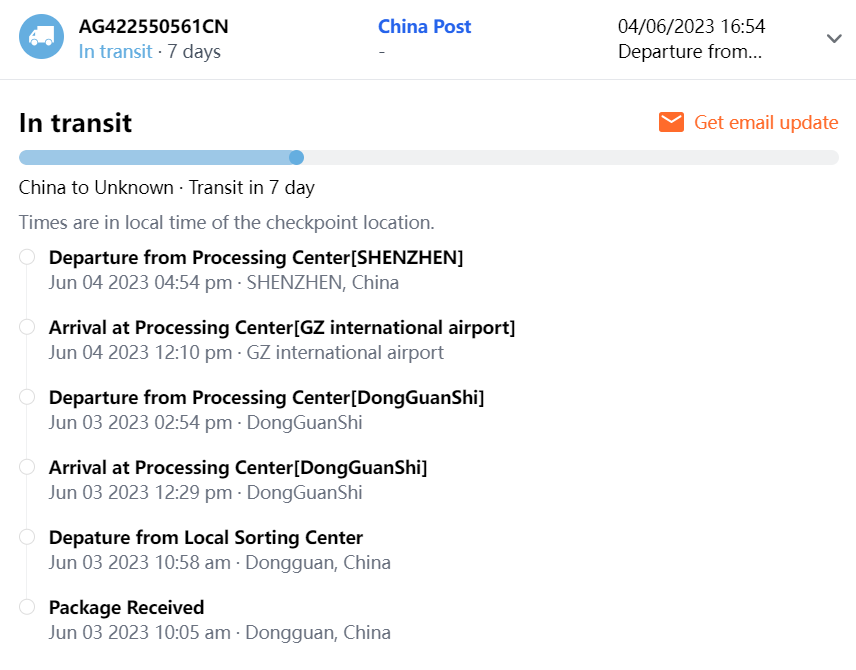
Task: Click the In transit status label
Action: coord(116,52)
